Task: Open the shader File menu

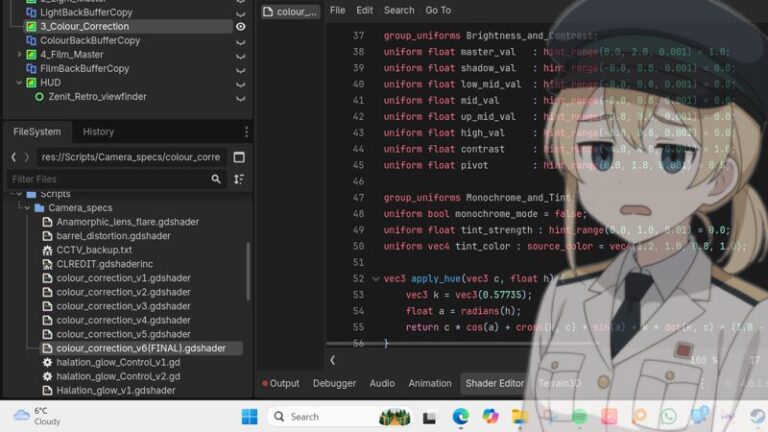Action: tap(337, 10)
